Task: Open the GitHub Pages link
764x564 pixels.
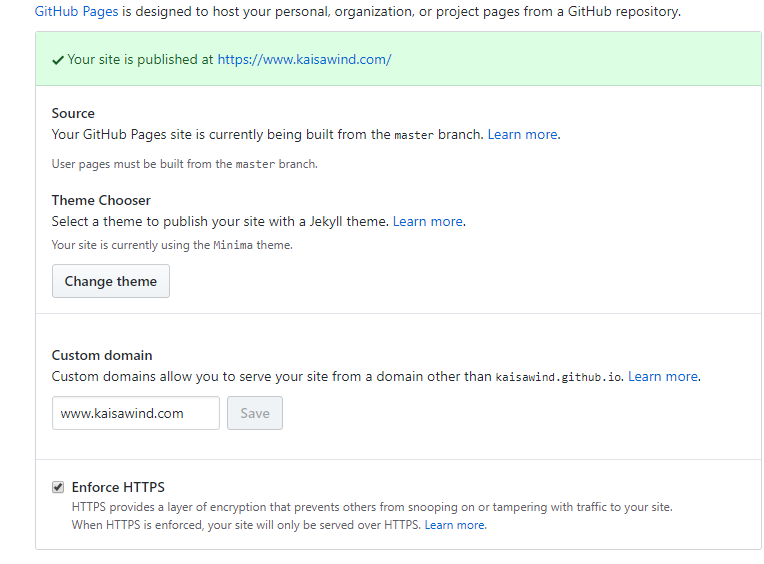Action: click(x=76, y=12)
